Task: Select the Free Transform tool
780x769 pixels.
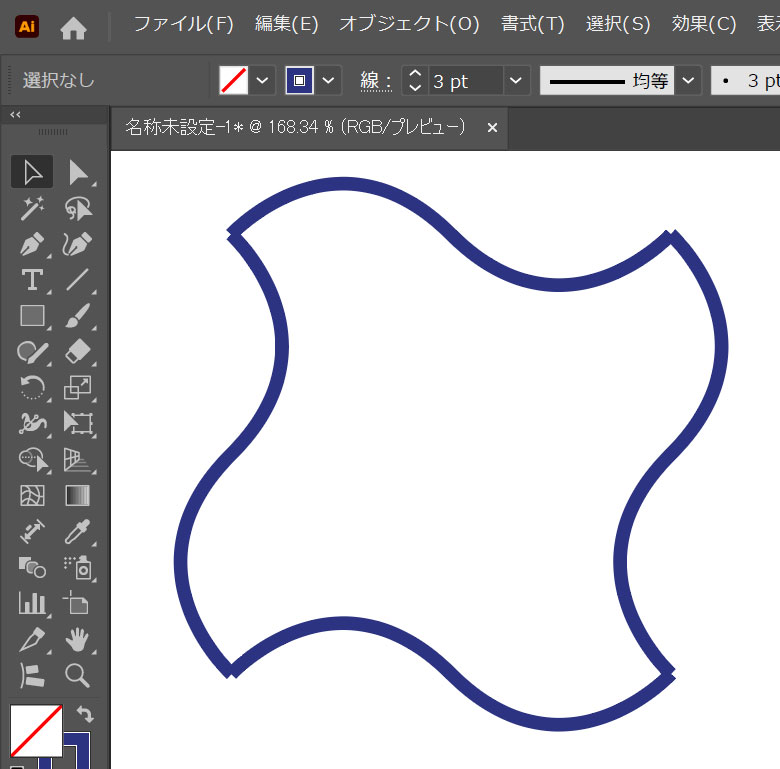Action: pos(78,423)
